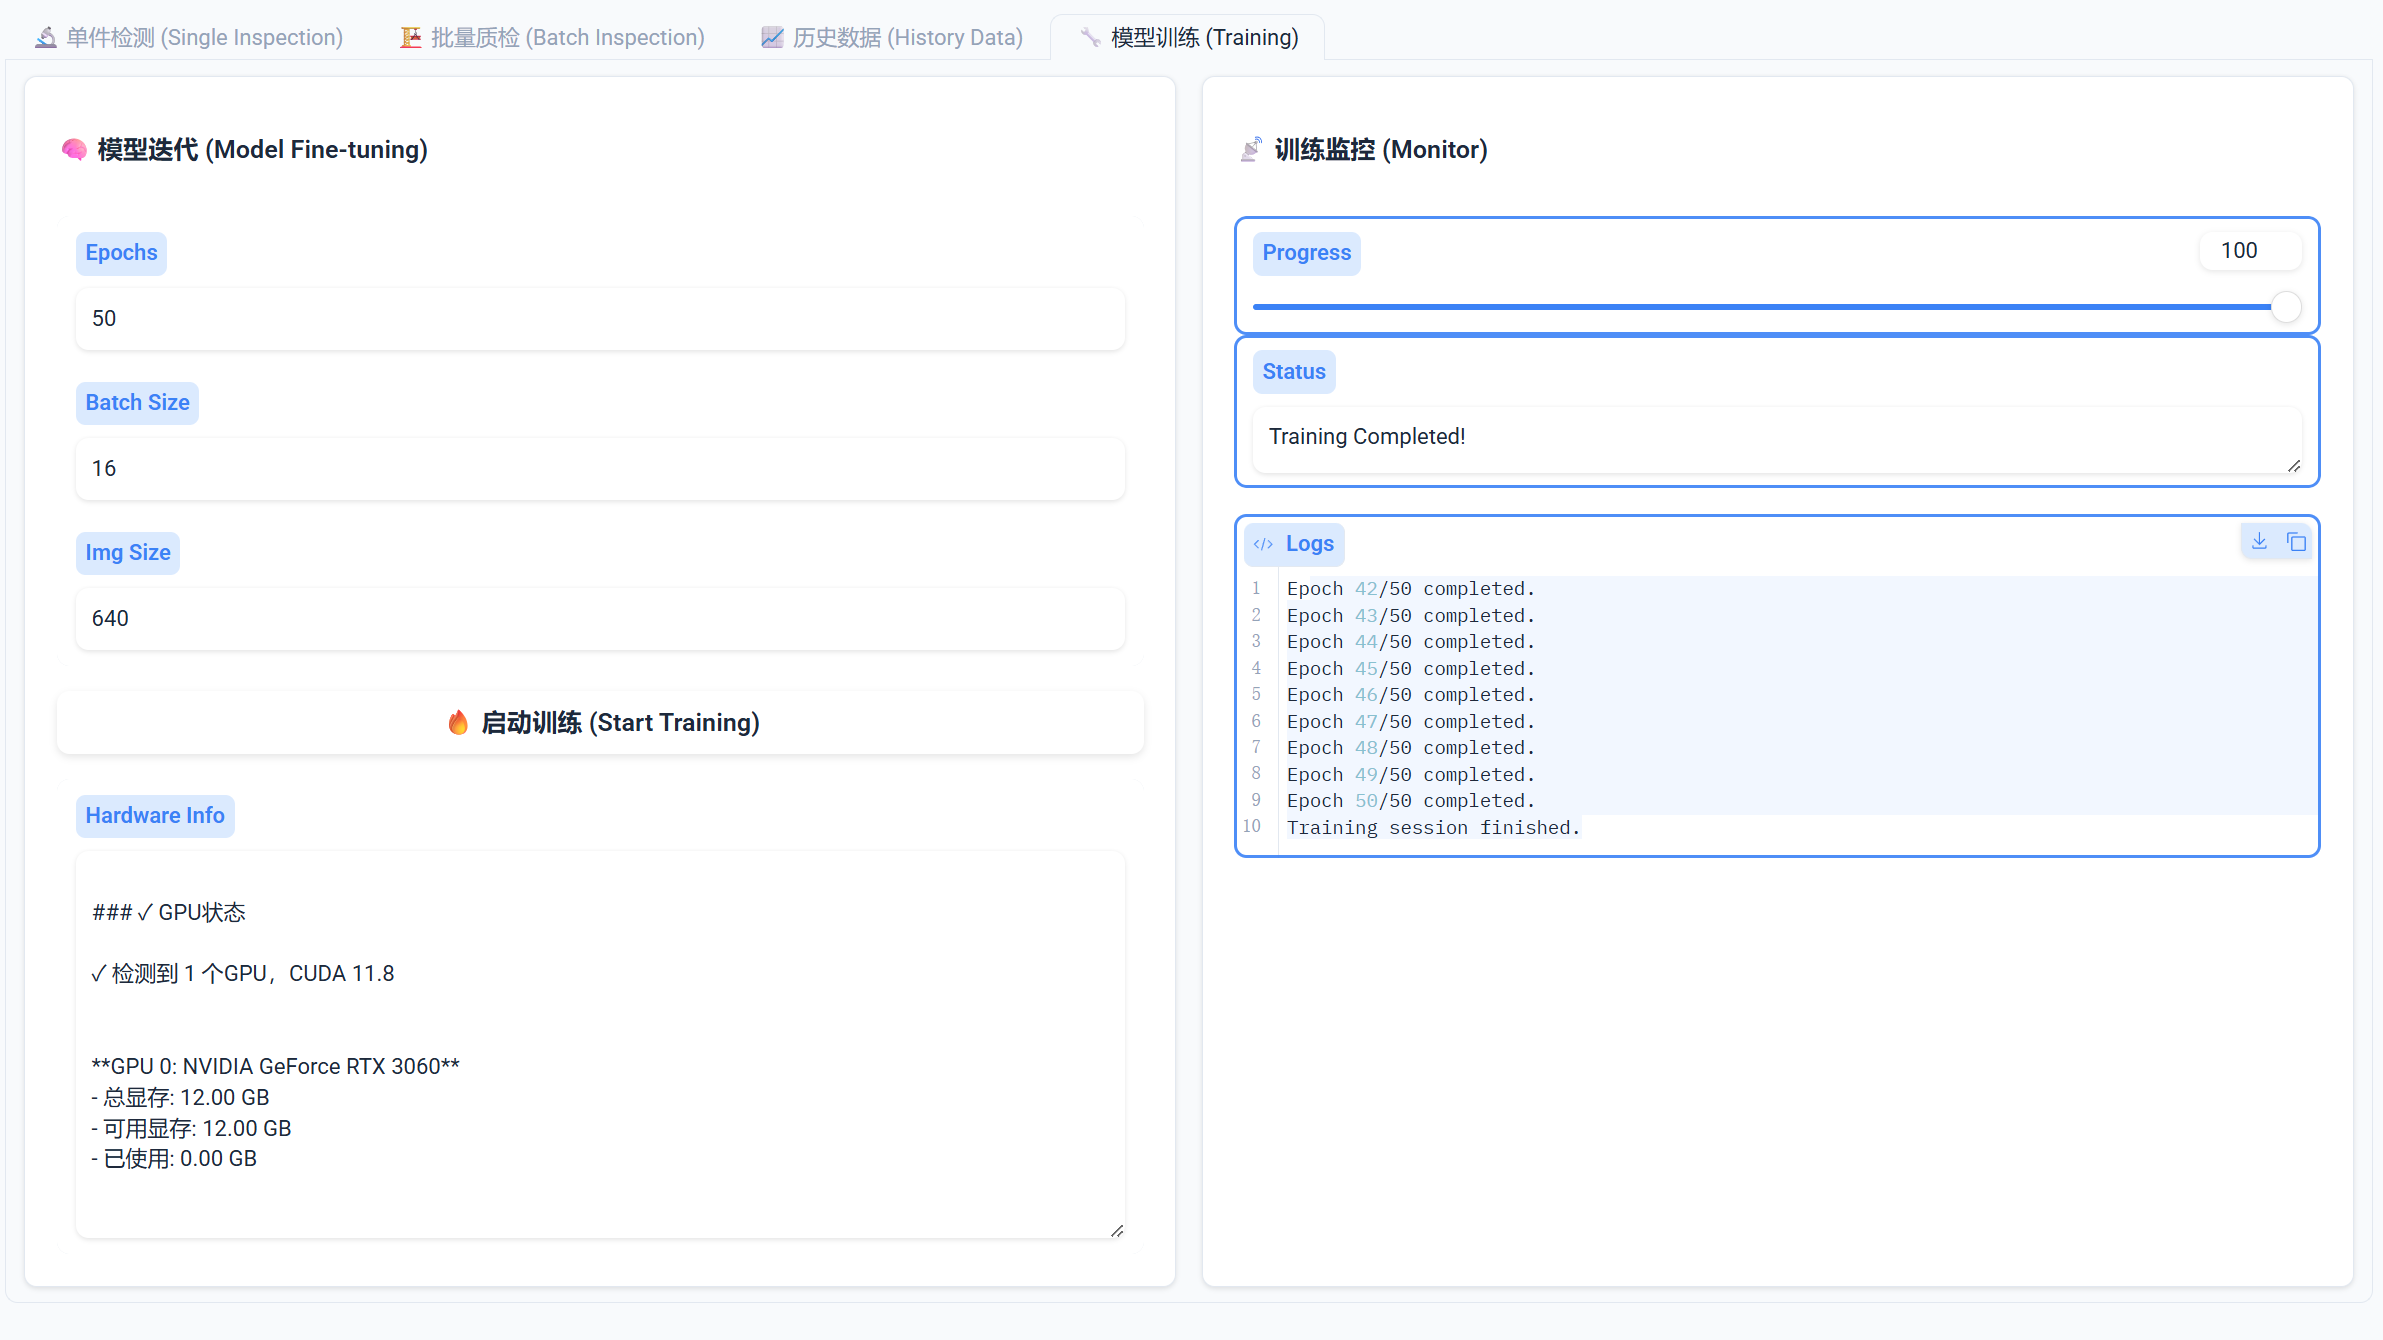Click the Progress value number box
Viewport: 2383px width, 1340px height.
coord(2249,251)
